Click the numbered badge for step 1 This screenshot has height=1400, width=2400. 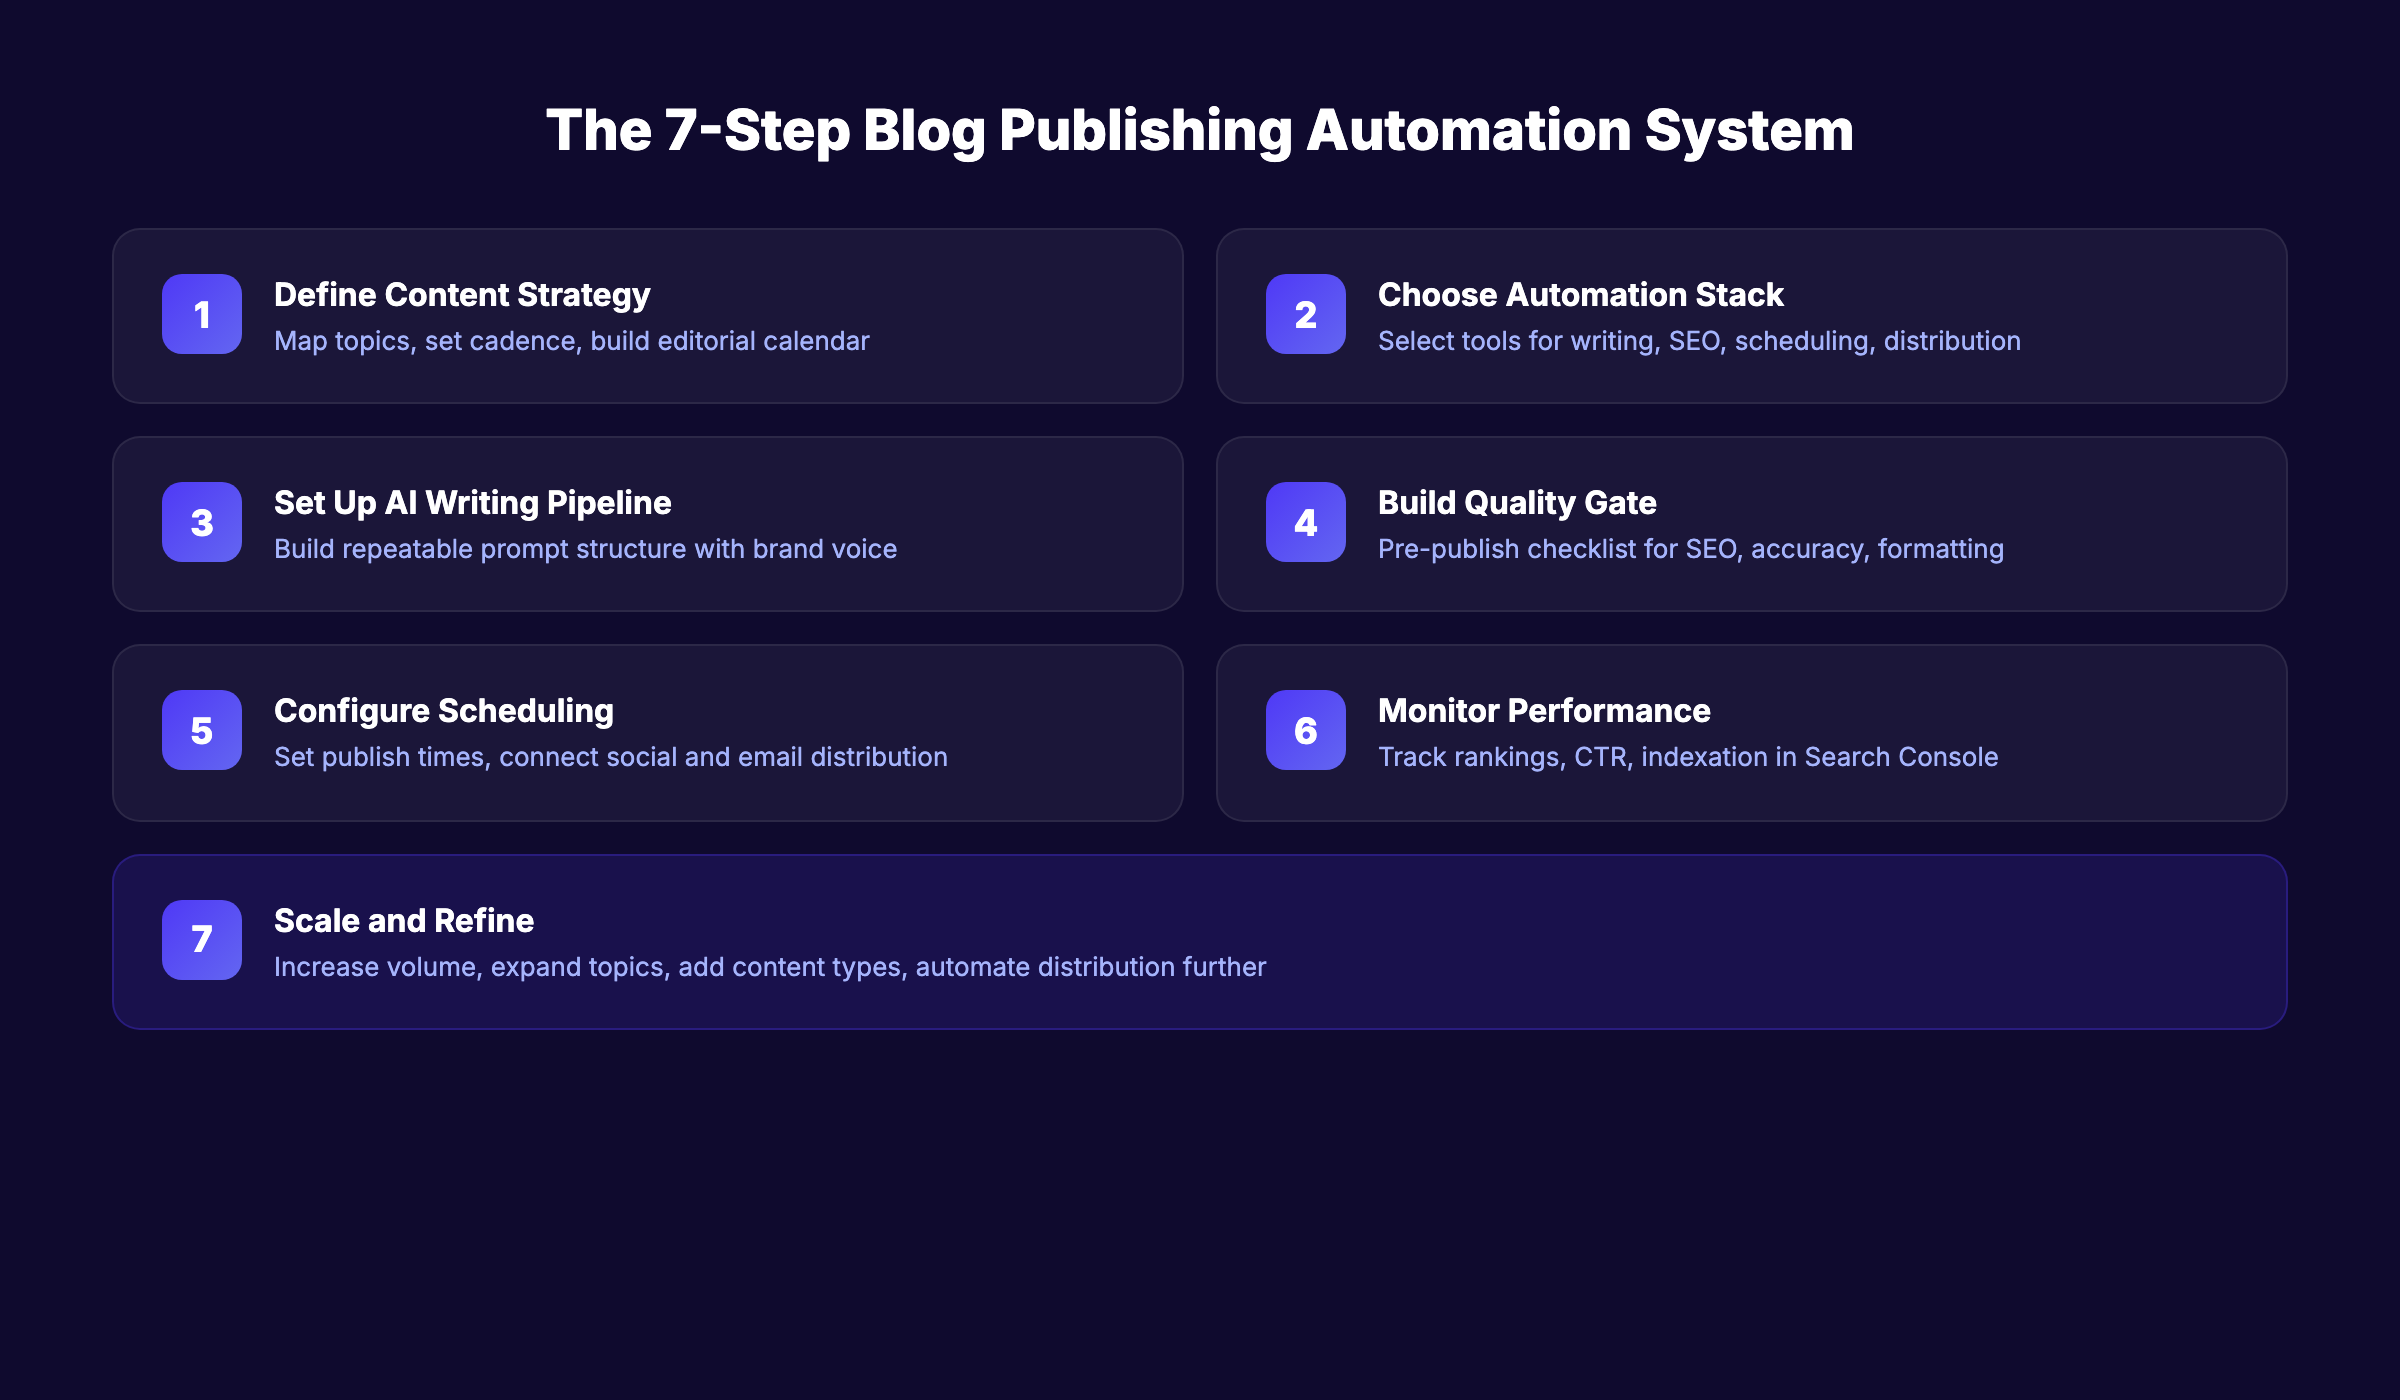coord(201,315)
